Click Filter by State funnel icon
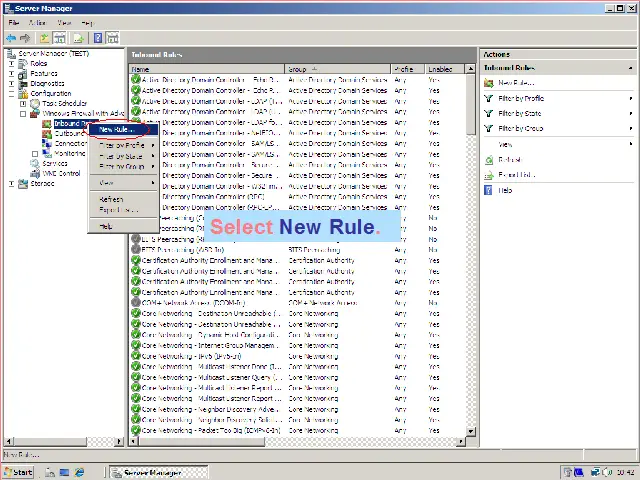The image size is (640, 480). click(x=488, y=113)
